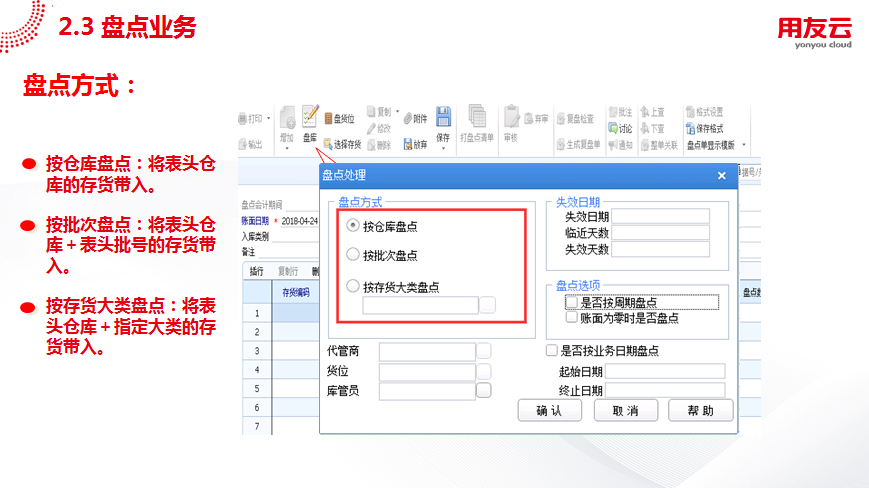Expand the arrow below 增加
Image resolution: width=869 pixels, height=488 pixels.
pos(287,148)
